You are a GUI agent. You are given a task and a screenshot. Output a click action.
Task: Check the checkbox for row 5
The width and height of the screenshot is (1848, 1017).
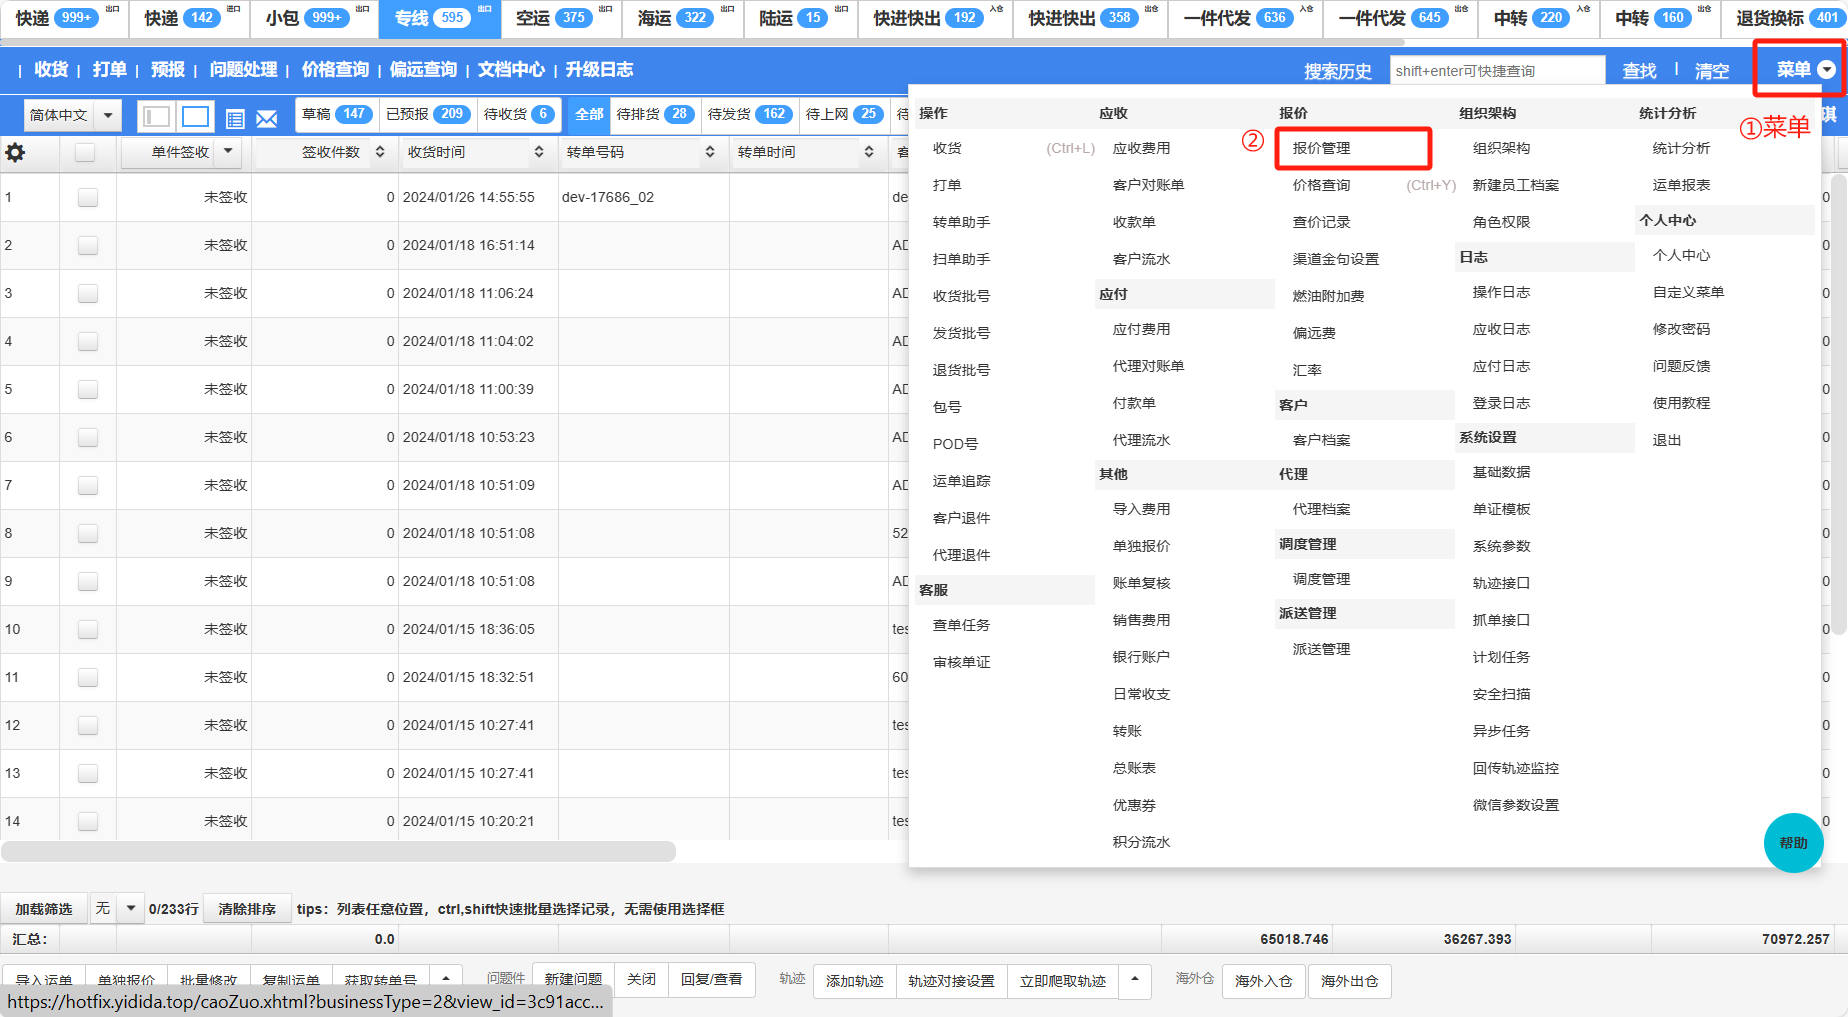tap(88, 389)
